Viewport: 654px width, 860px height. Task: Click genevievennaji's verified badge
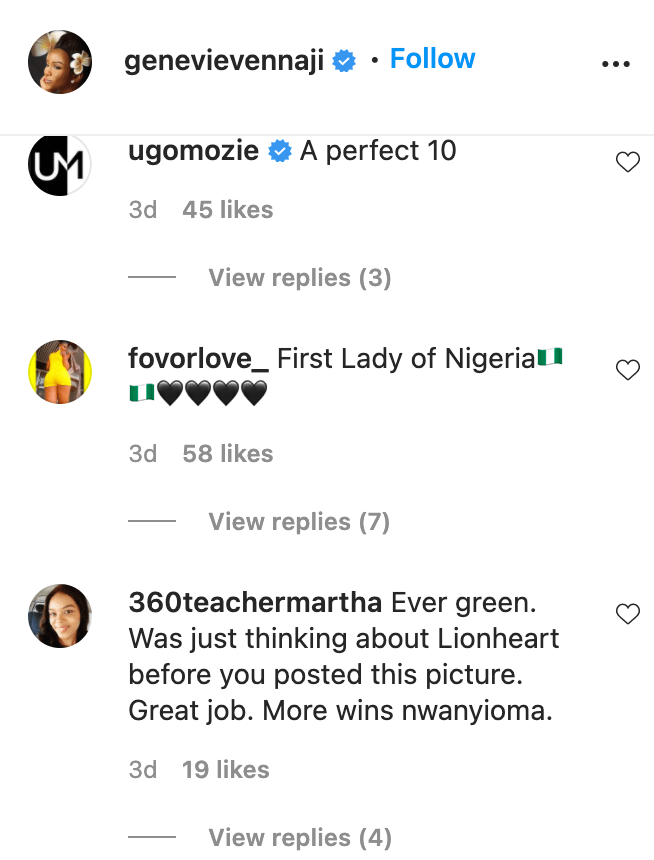pyautogui.click(x=345, y=62)
